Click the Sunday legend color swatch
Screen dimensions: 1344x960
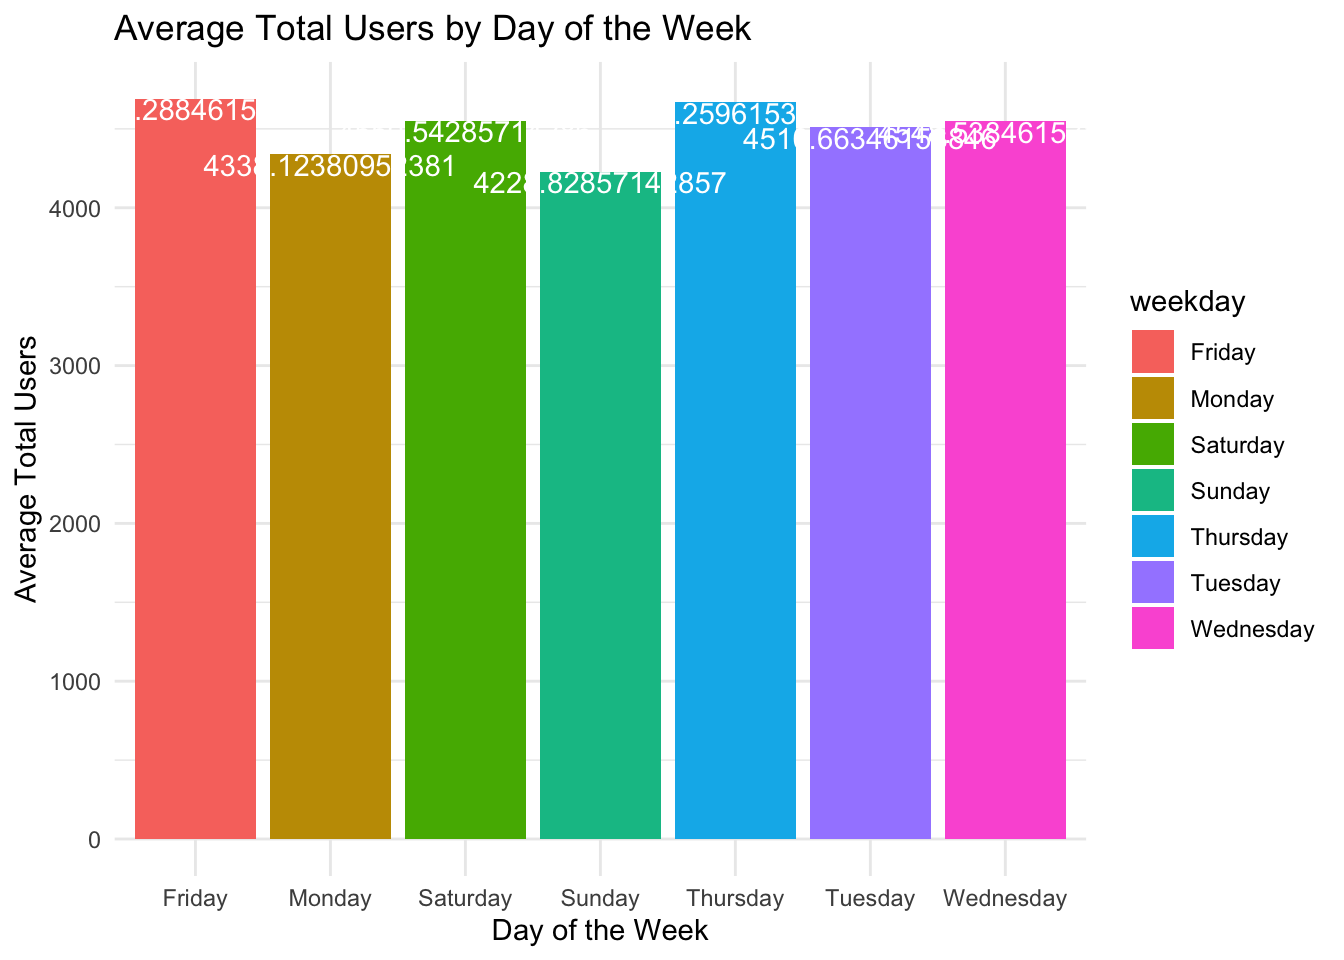tap(1152, 490)
